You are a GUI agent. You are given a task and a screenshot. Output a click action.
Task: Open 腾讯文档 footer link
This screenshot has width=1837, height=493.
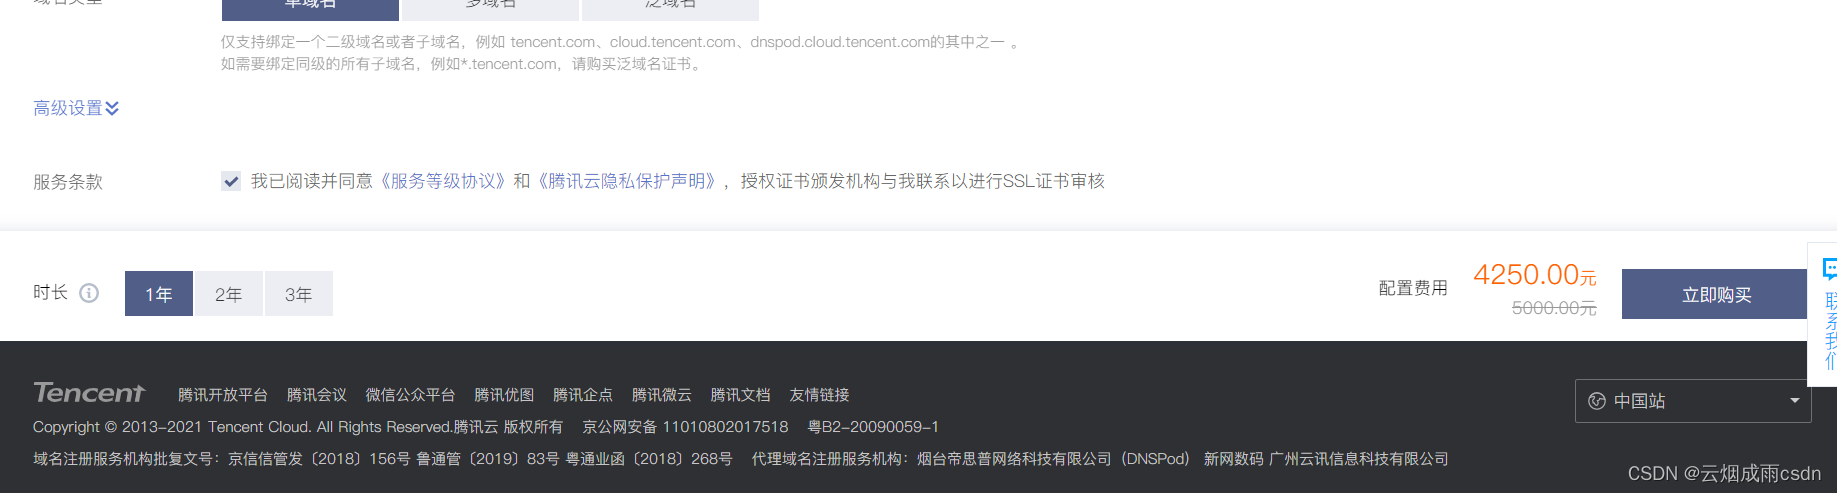[x=740, y=395]
